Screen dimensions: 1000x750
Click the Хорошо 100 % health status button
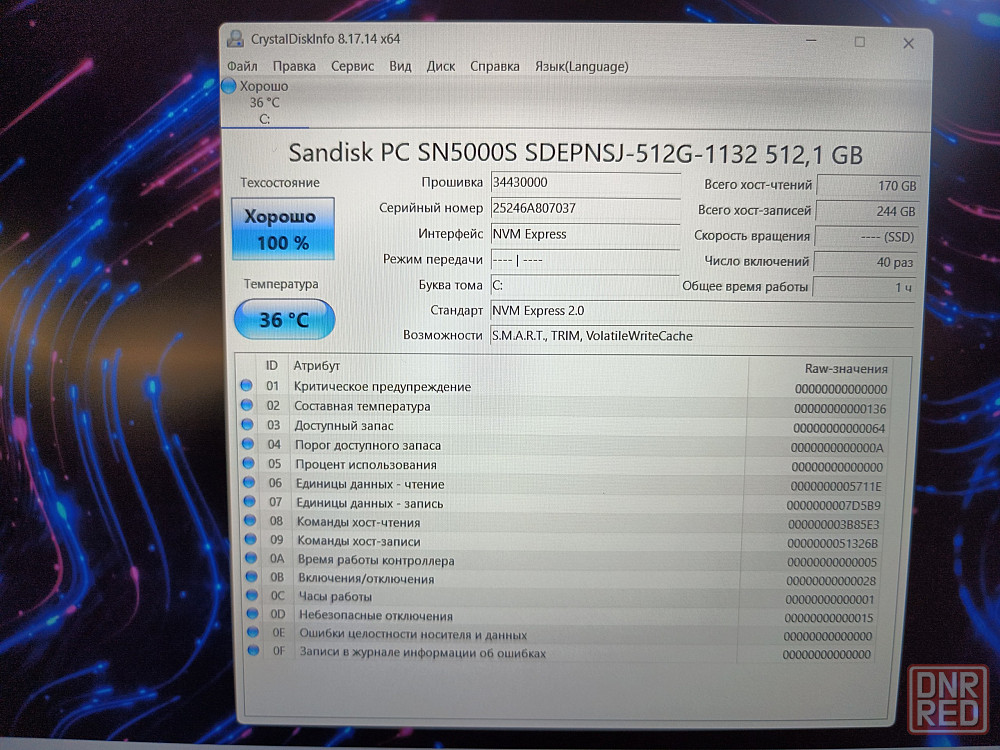[x=283, y=229]
